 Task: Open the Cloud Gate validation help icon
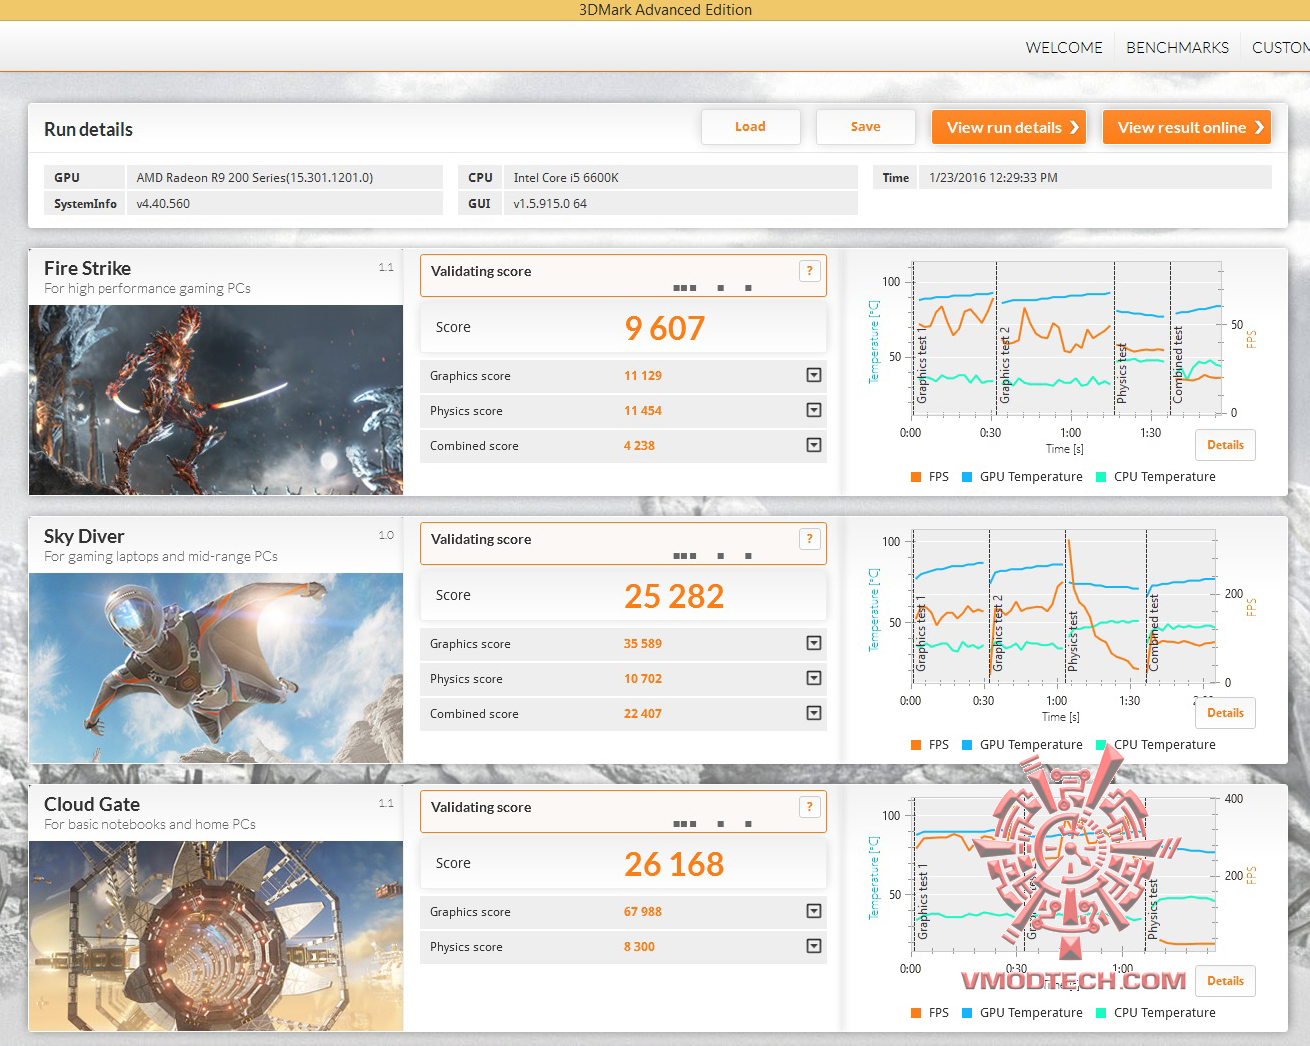pos(810,807)
